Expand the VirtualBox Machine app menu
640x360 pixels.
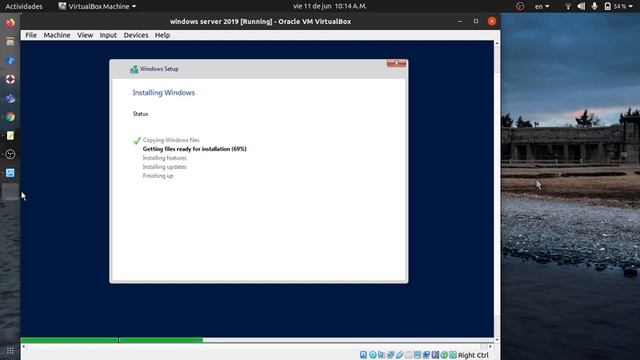pyautogui.click(x=97, y=6)
